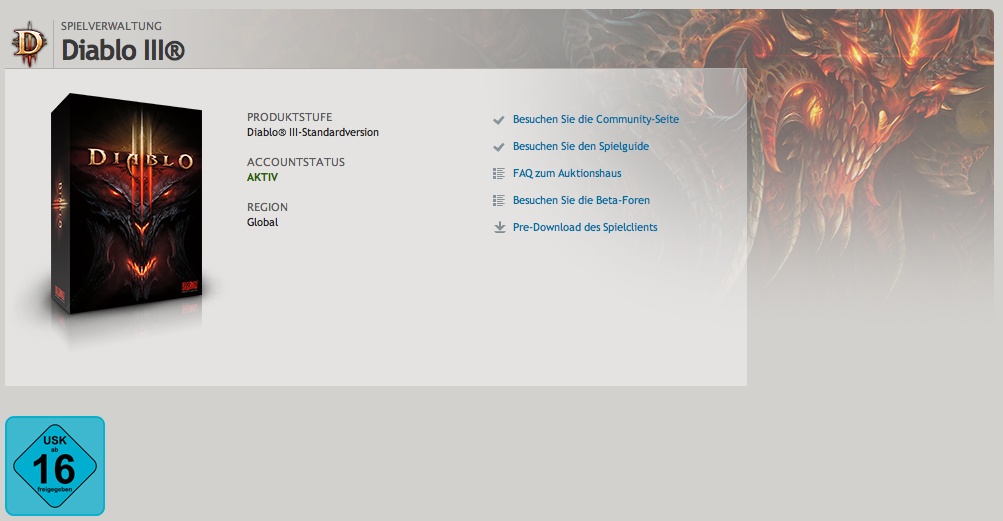The image size is (1003, 521).
Task: Click the Diablo III logo icon in header
Action: tap(29, 44)
